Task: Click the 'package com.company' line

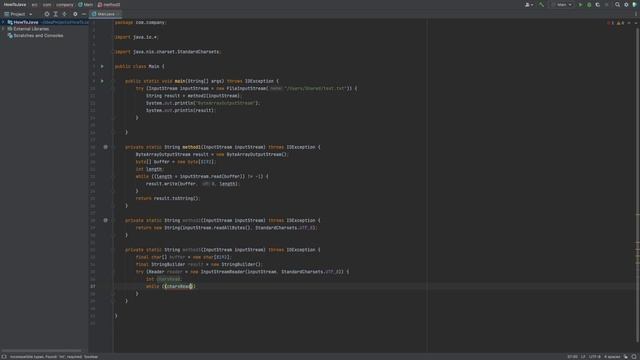Action: coord(140,22)
